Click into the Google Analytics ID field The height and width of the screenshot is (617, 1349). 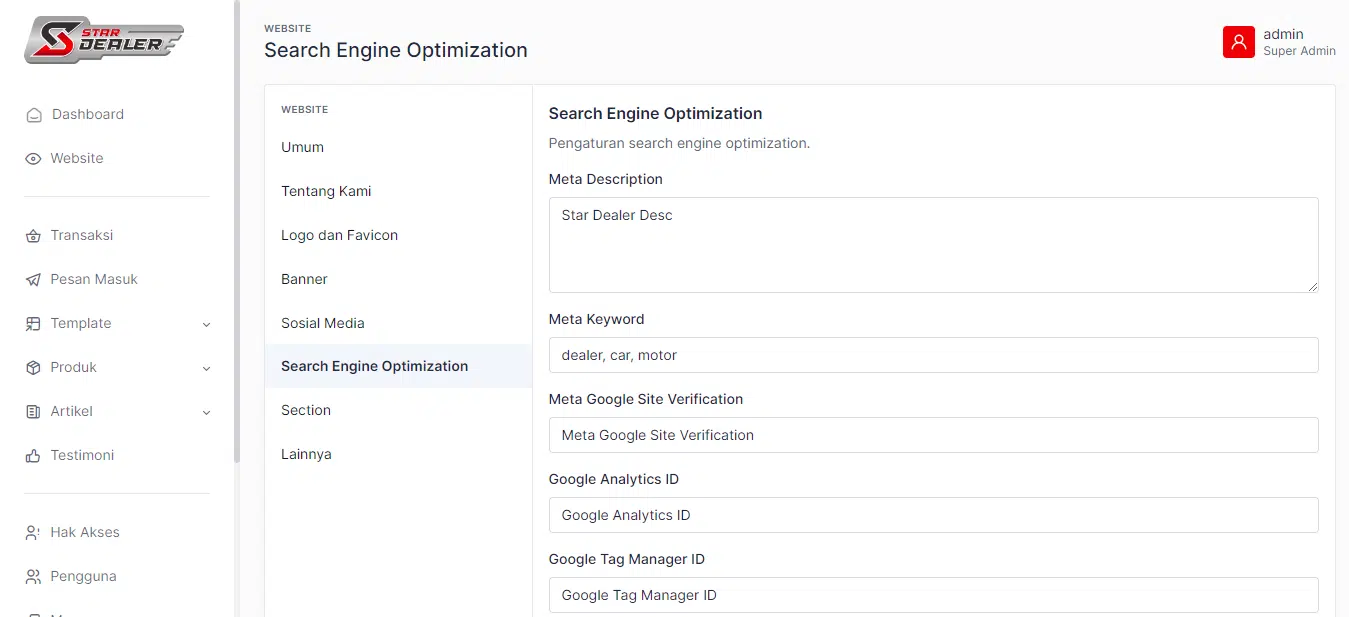coord(932,515)
